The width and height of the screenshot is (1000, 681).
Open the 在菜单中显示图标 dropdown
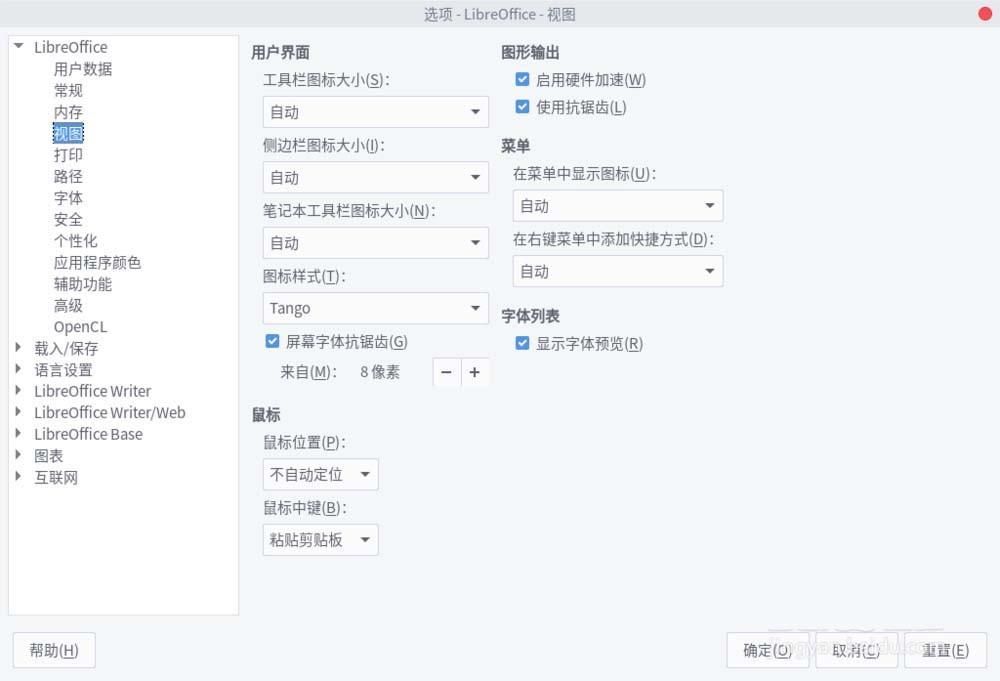pyautogui.click(x=616, y=205)
